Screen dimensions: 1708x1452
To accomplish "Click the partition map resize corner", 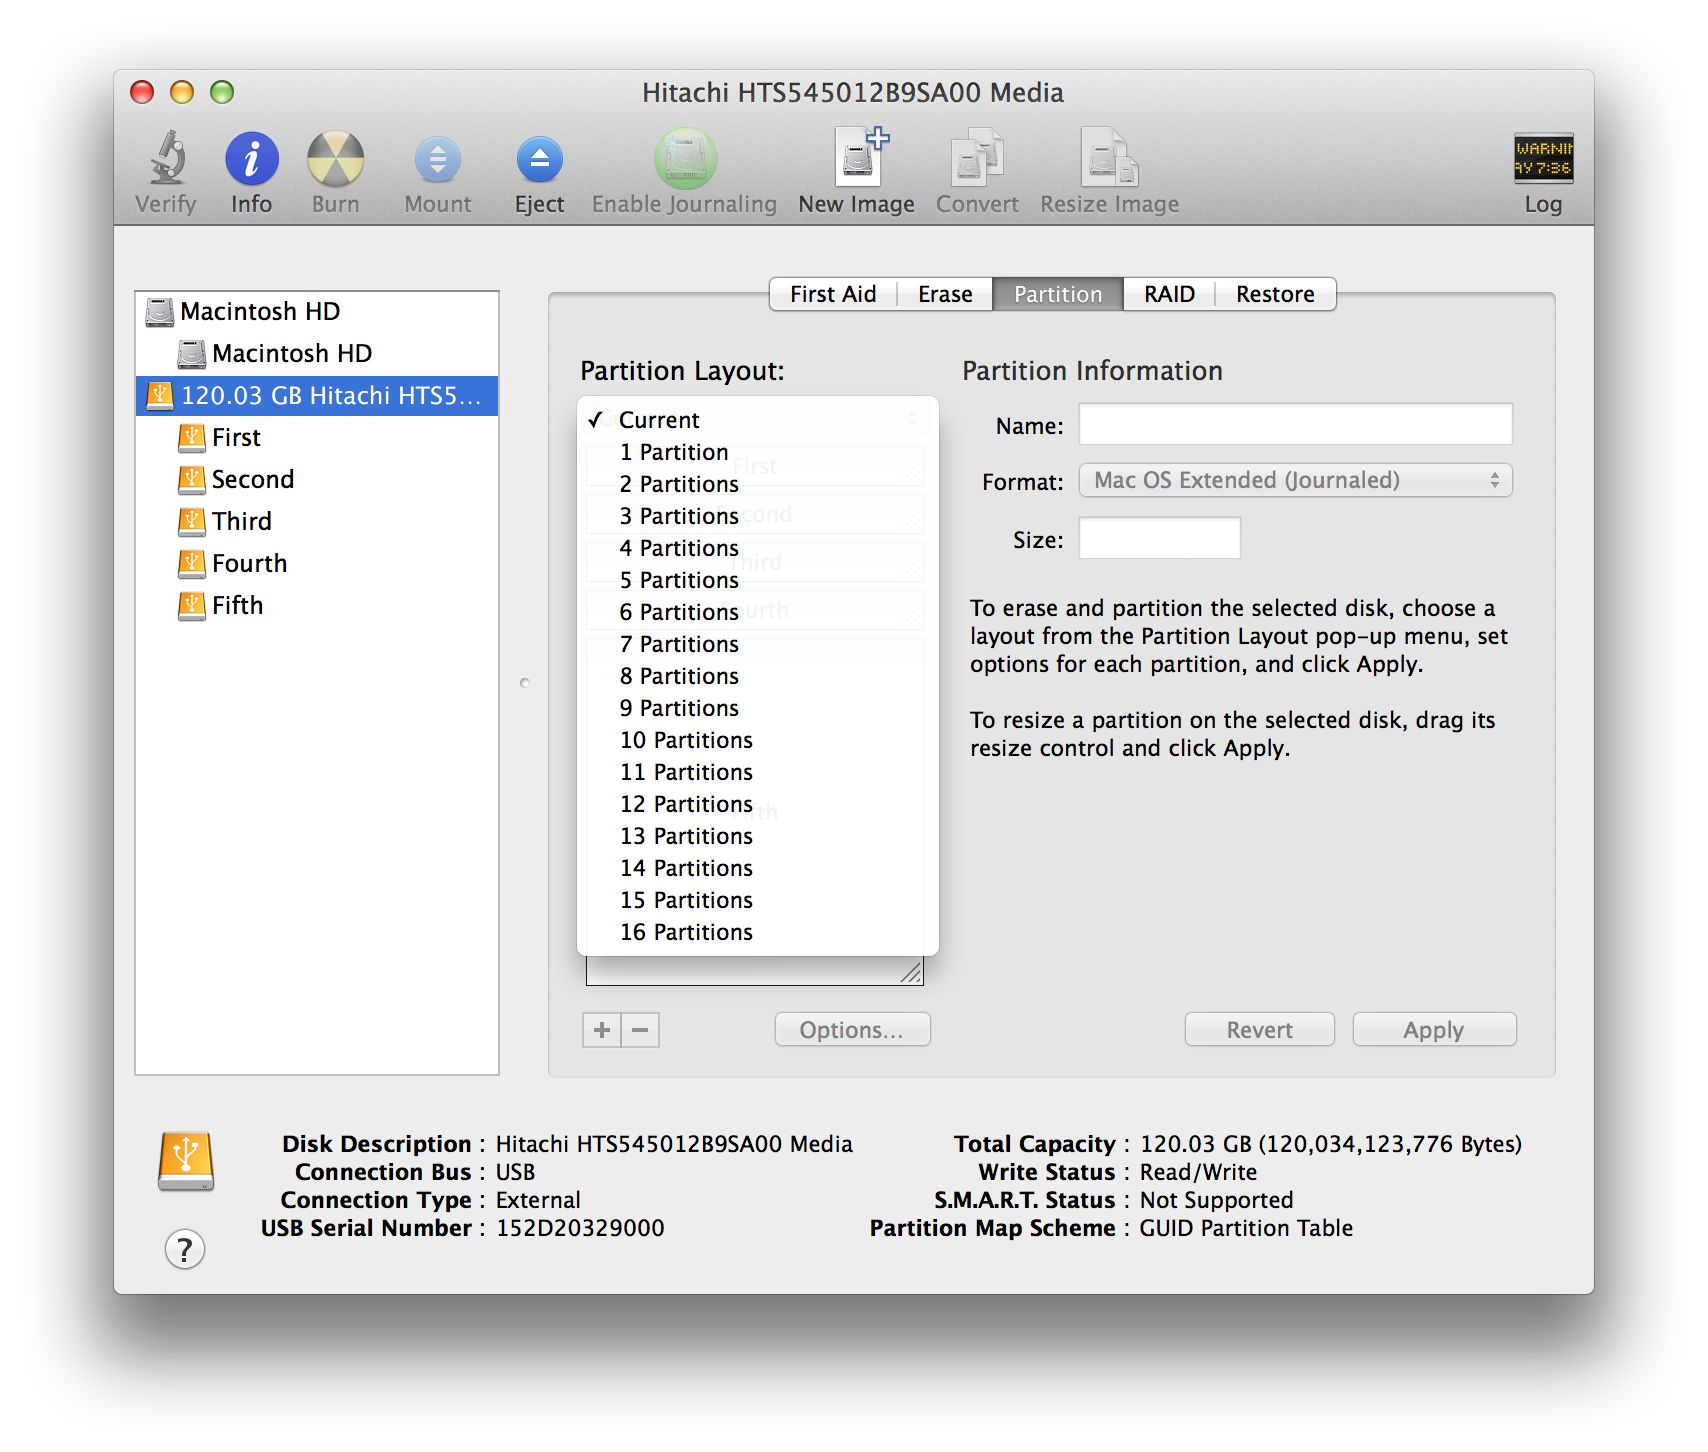I will (x=911, y=972).
